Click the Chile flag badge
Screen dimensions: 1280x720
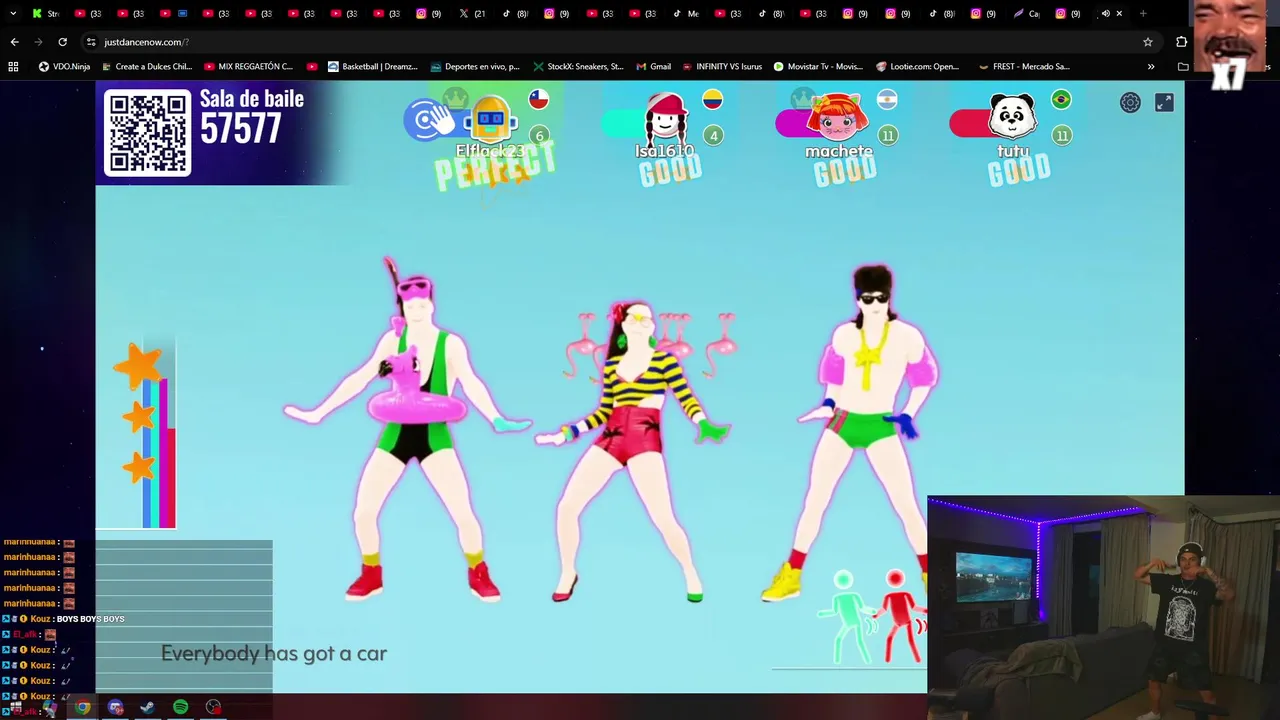pyautogui.click(x=539, y=99)
